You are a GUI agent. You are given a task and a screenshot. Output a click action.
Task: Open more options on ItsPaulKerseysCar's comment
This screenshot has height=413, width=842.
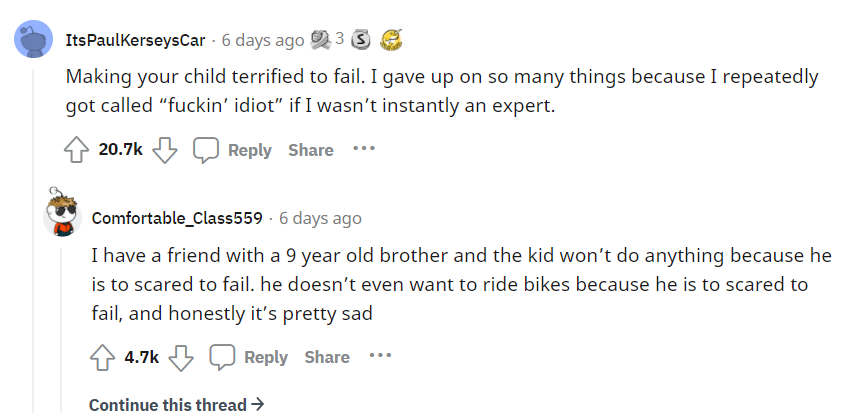(363, 149)
